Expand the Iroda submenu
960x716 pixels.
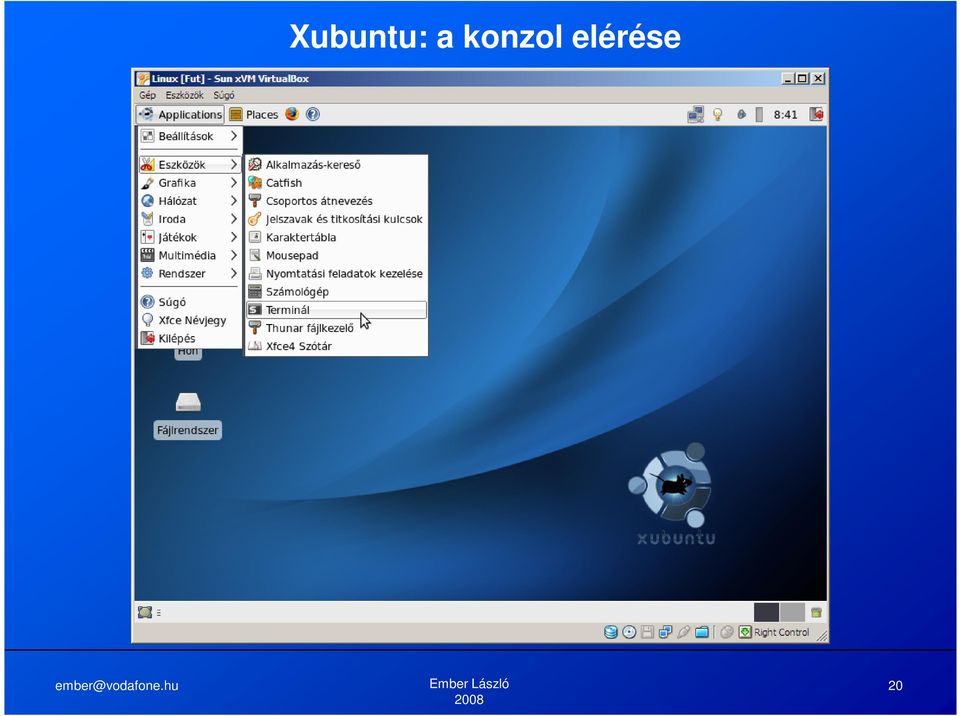click(x=189, y=219)
